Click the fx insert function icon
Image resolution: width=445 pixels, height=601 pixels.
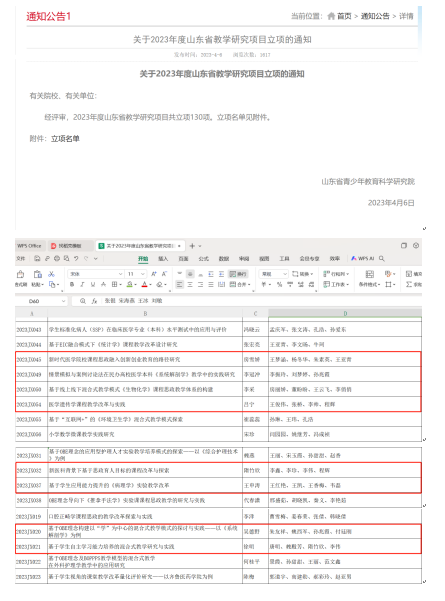click(94, 301)
